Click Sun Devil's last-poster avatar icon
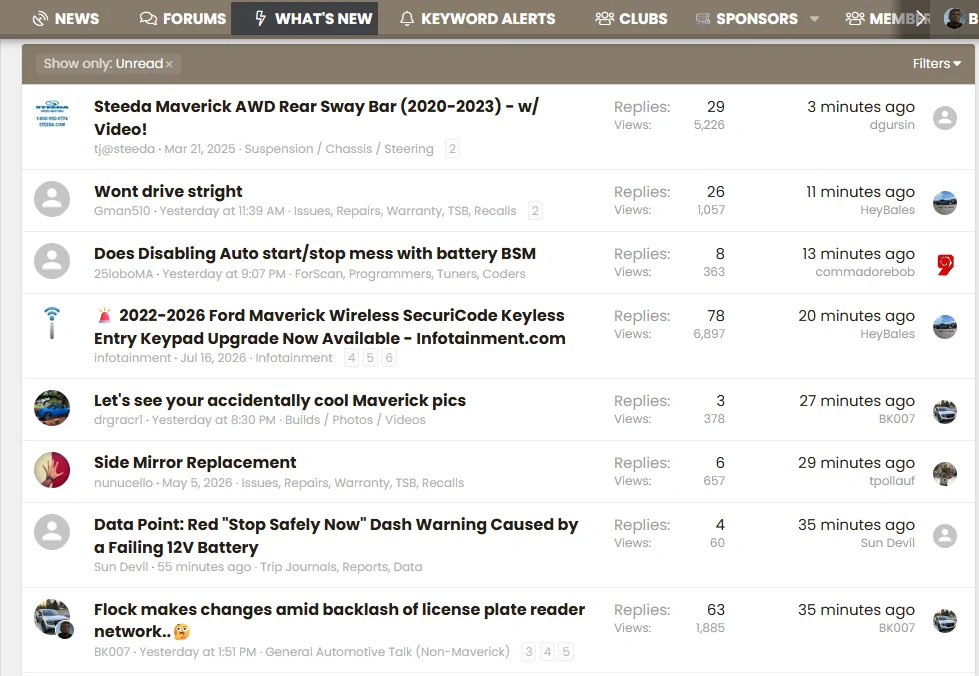979x676 pixels. tap(945, 536)
